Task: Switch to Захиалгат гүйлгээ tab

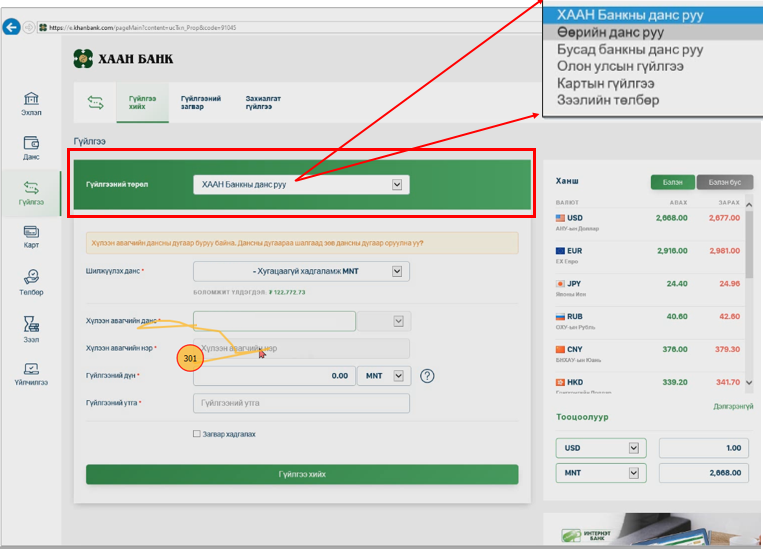Action: point(263,103)
